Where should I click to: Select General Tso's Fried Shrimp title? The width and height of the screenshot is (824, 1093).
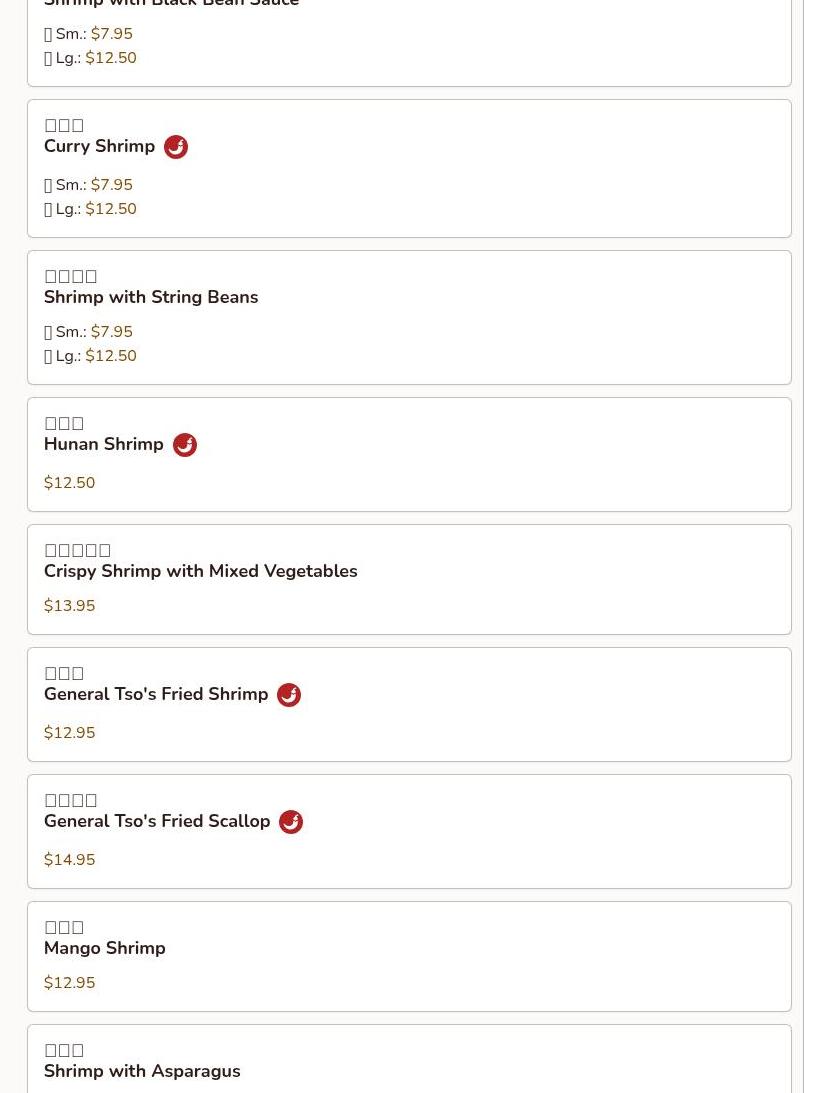[155, 694]
